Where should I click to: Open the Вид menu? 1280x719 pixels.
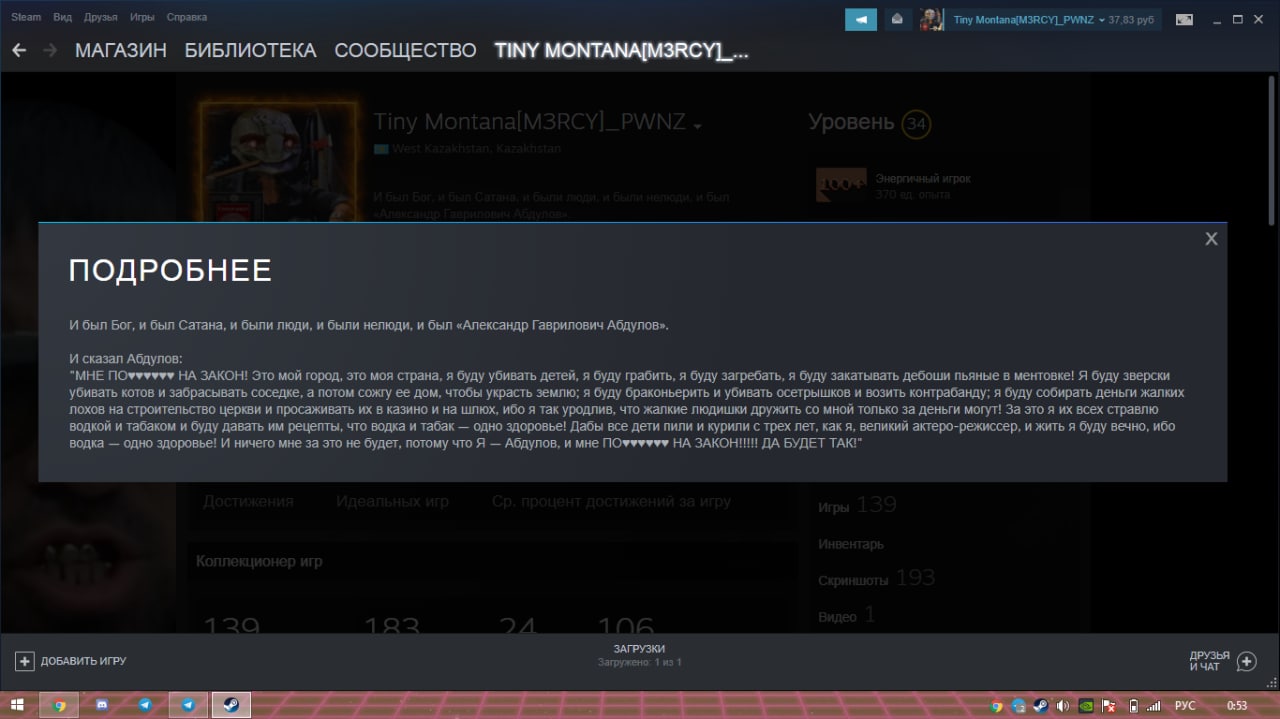coord(62,17)
